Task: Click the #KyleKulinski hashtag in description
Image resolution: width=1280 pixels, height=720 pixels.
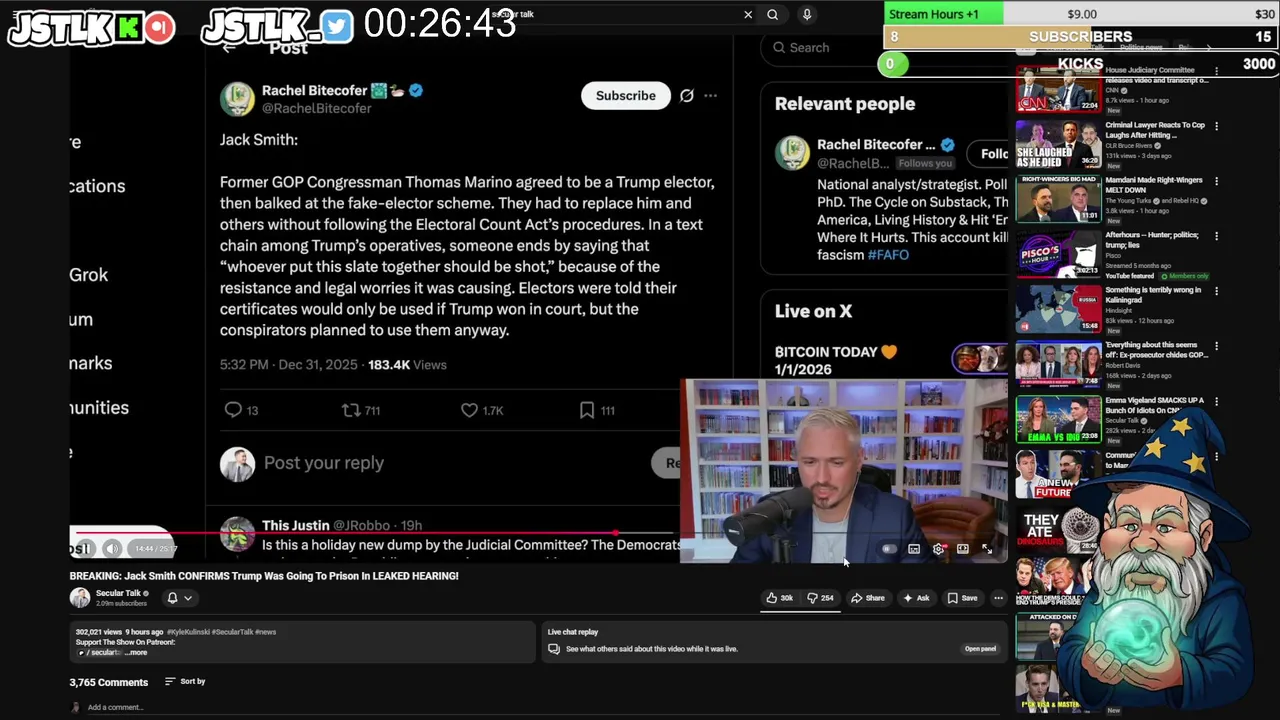Action: (187, 632)
